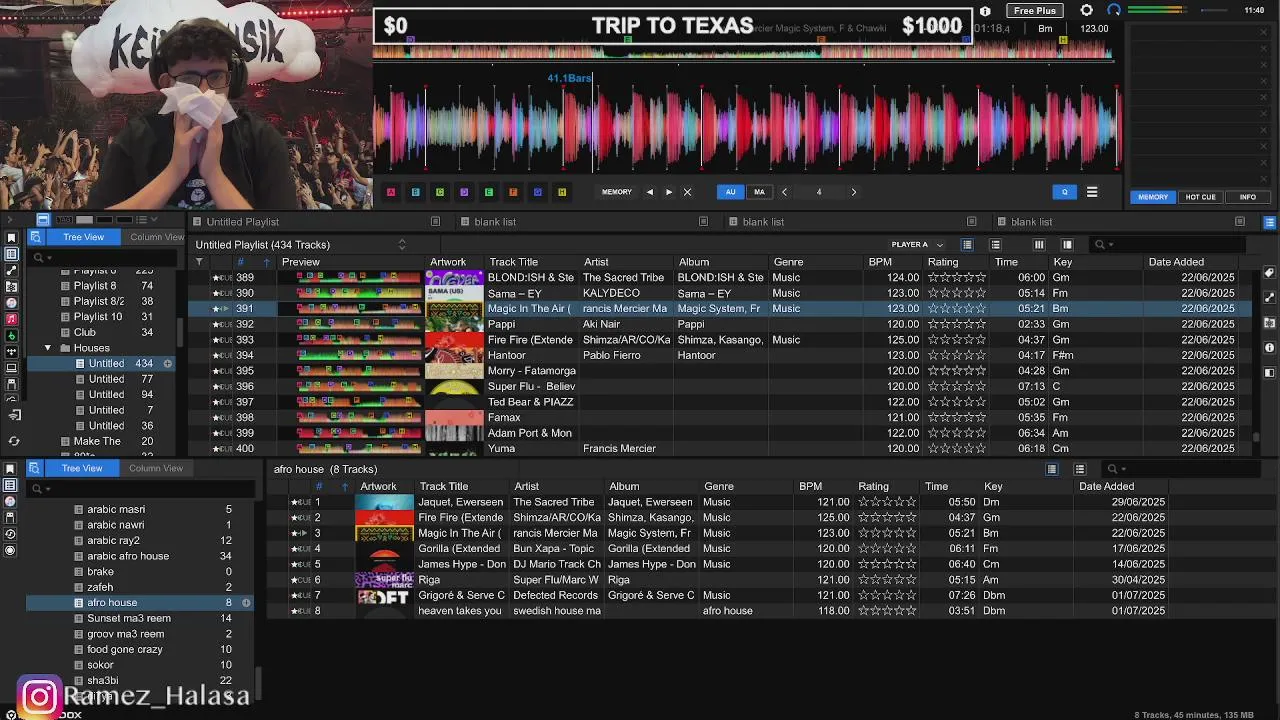1280x720 pixels.
Task: Toggle the split panel icon in upper list
Action: [1067, 245]
